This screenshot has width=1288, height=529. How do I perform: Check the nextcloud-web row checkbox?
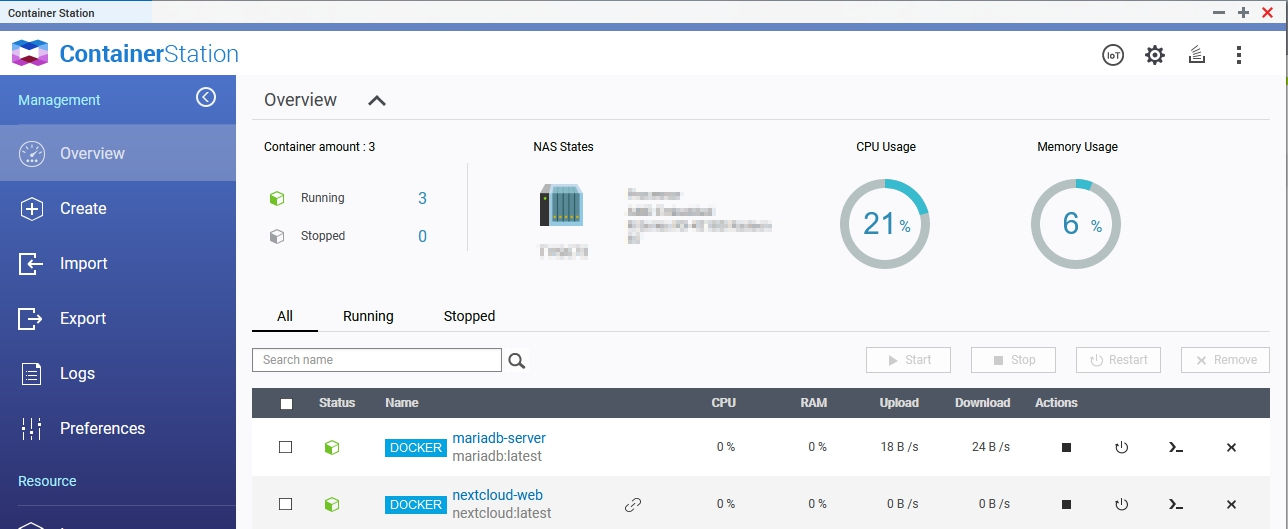coord(286,504)
